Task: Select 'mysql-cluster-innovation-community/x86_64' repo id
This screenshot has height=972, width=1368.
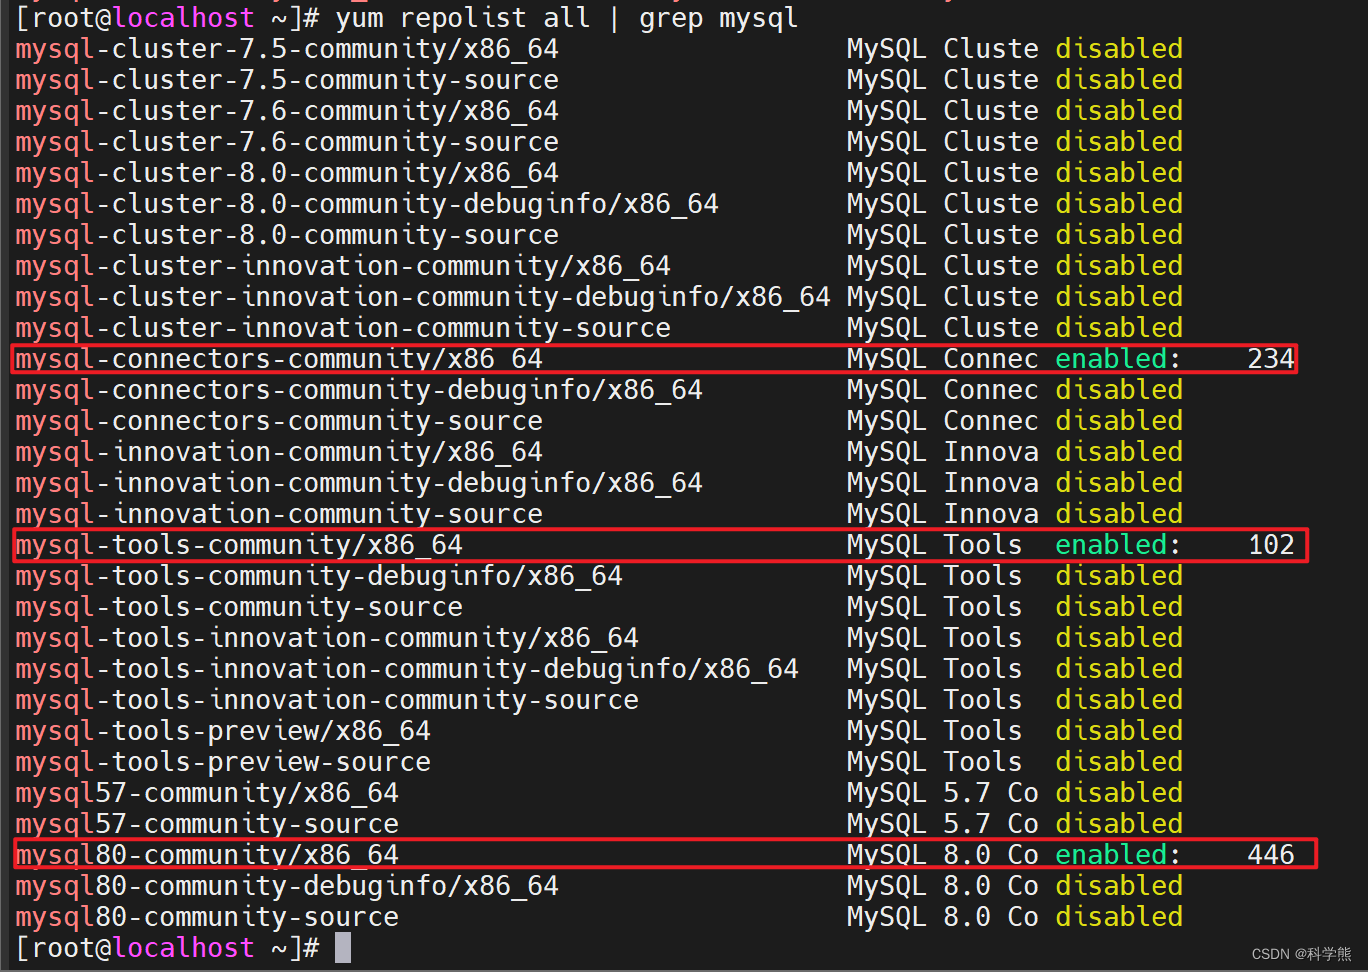Action: pyautogui.click(x=343, y=266)
